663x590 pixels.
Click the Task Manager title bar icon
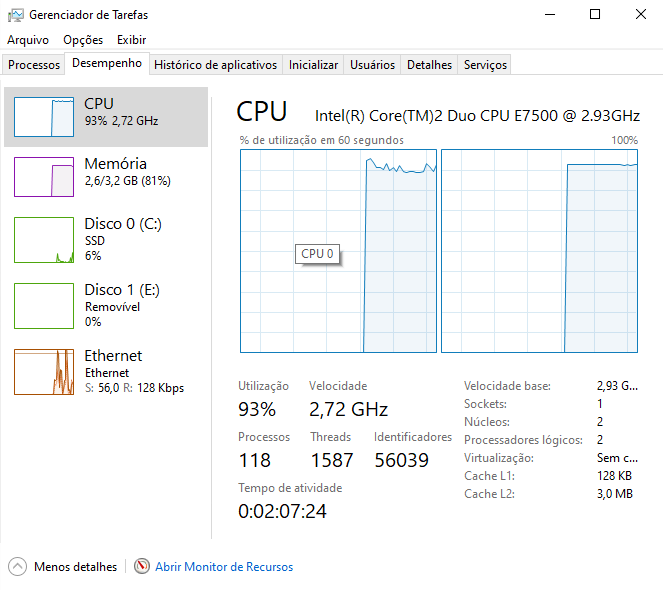[16, 15]
